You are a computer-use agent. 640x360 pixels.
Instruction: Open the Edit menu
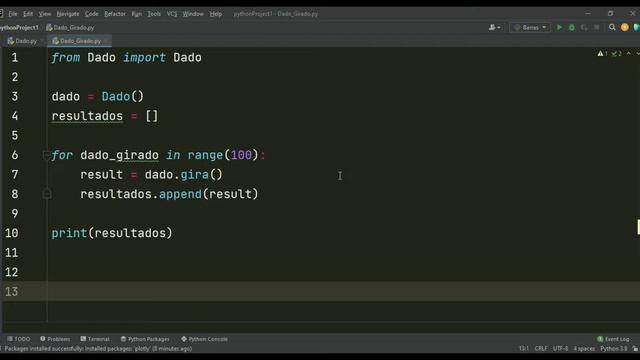pos(28,14)
